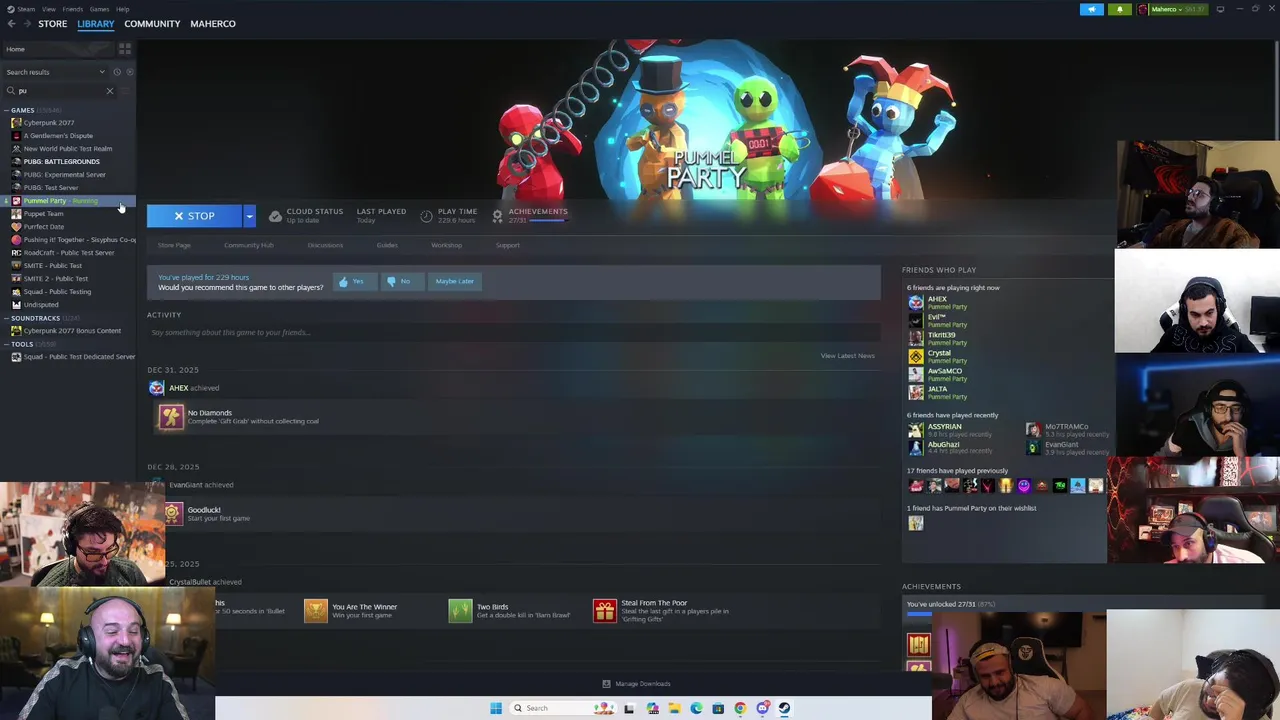The width and height of the screenshot is (1280, 720).
Task: Open the Windows Start button
Action: coord(495,708)
